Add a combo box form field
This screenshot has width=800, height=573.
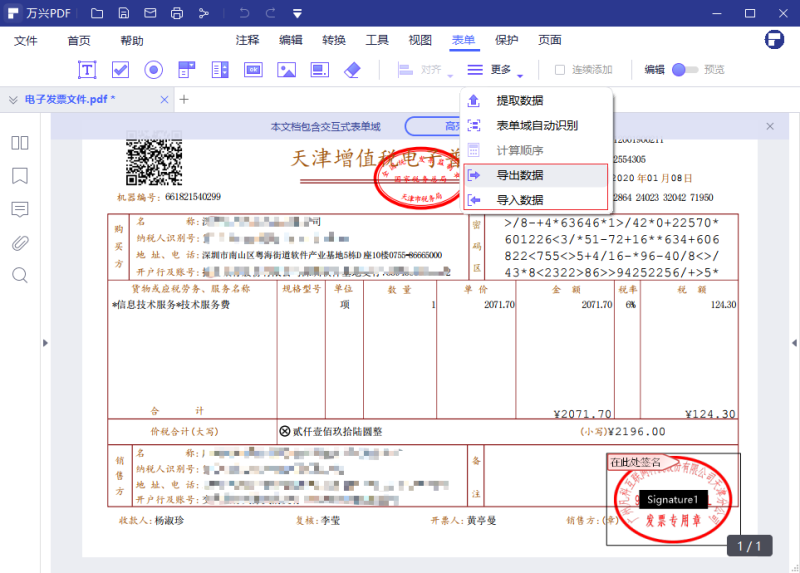[187, 69]
